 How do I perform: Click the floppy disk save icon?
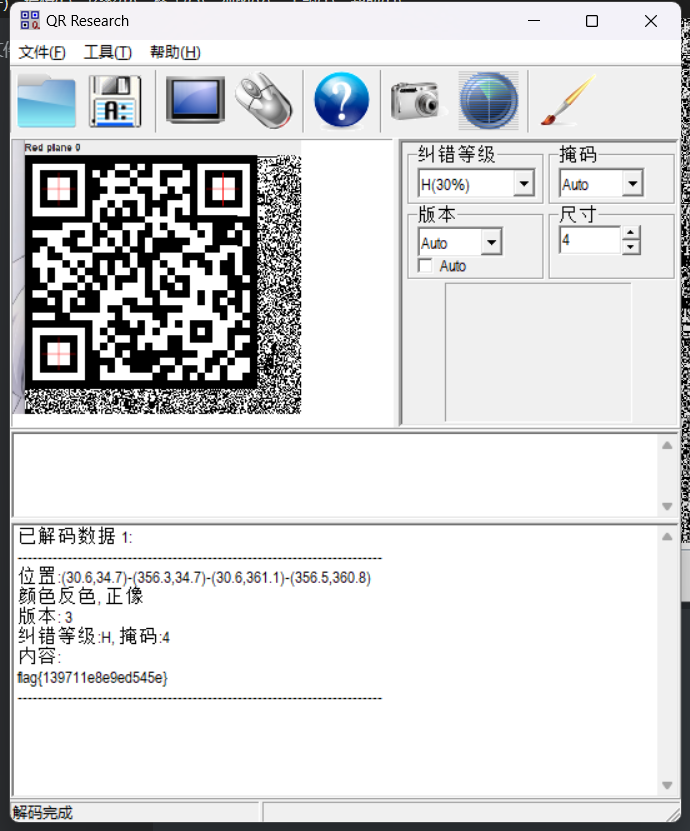tap(115, 101)
